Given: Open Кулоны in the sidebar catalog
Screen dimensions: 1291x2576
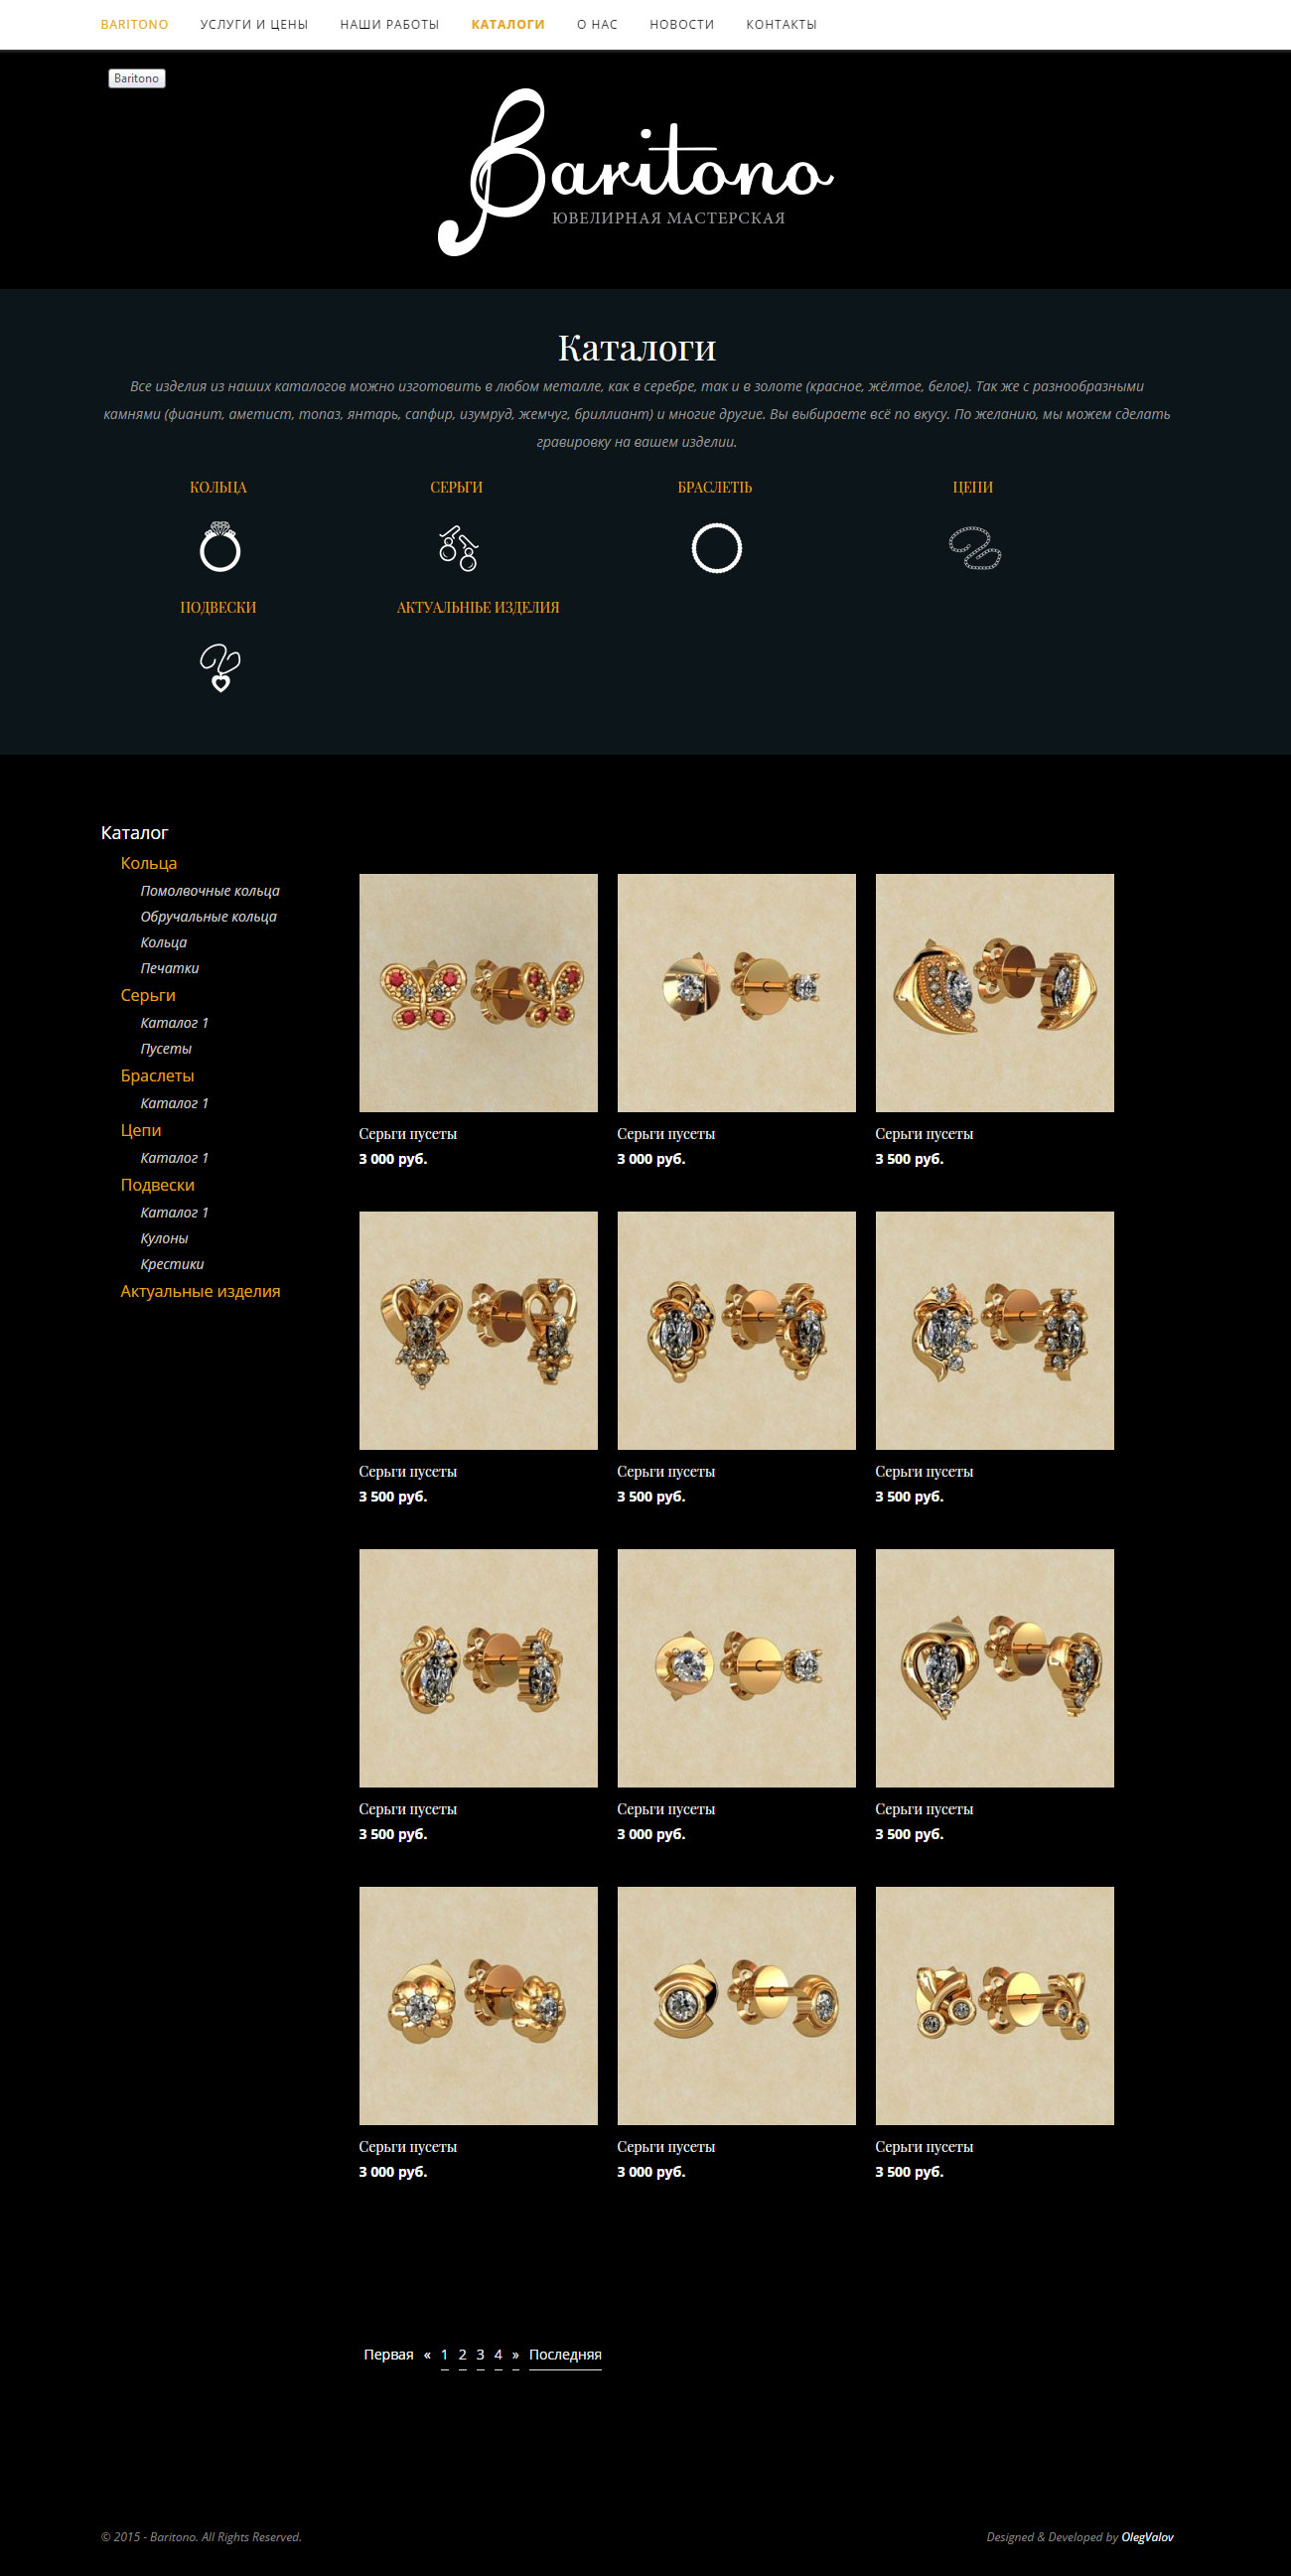Looking at the screenshot, I should coord(164,1239).
